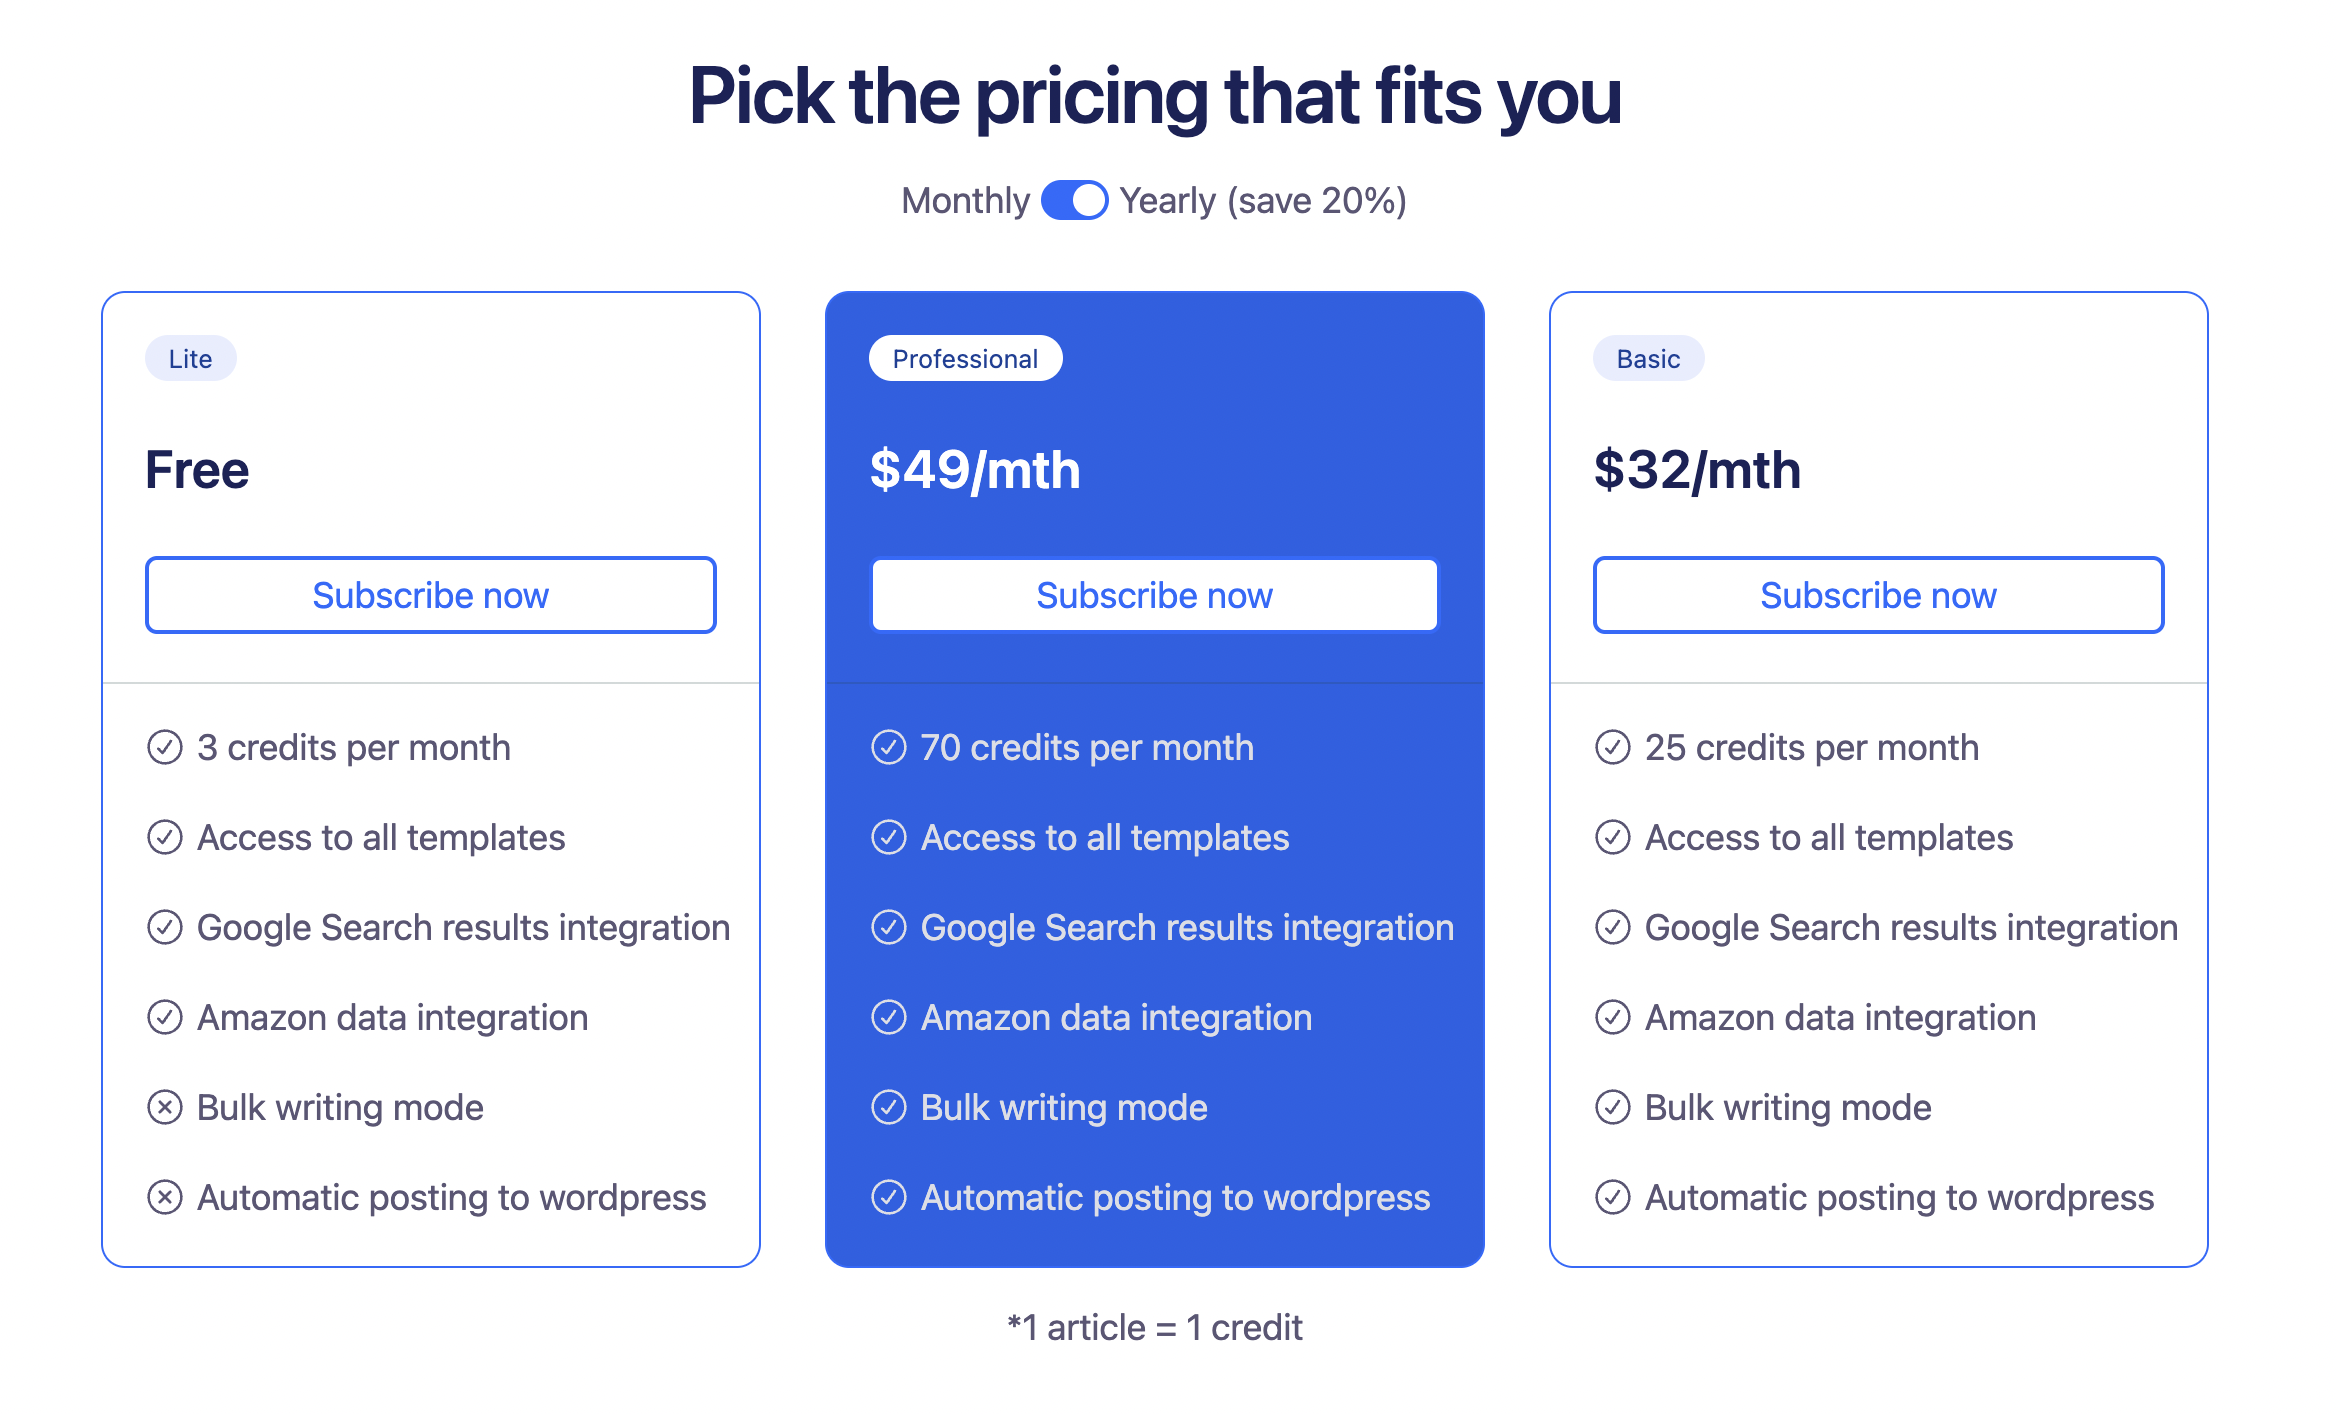Click check icon beside 3 credits per month

[x=165, y=747]
